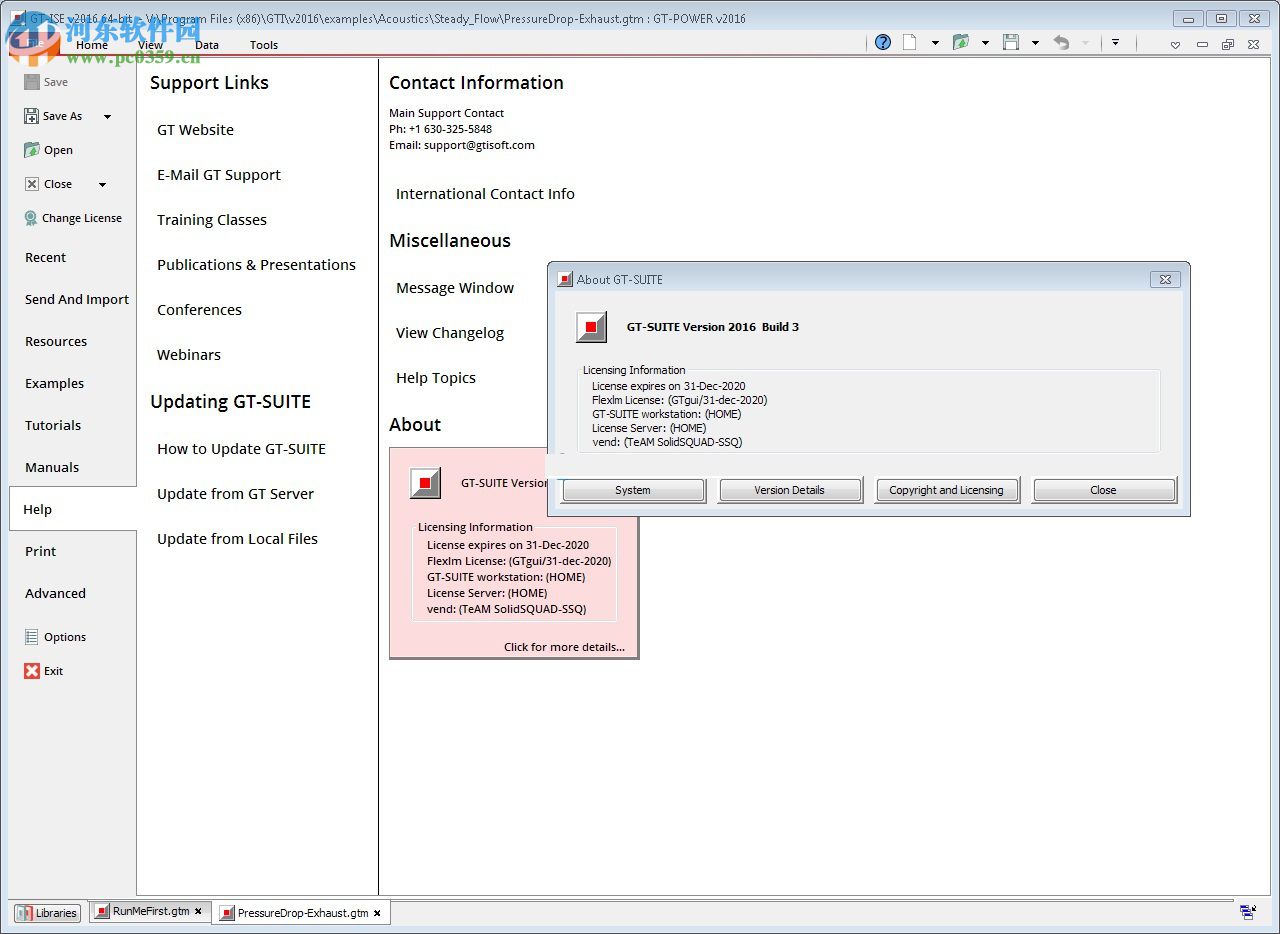Select Examples in the sidebar
The image size is (1280, 934).
[55, 383]
